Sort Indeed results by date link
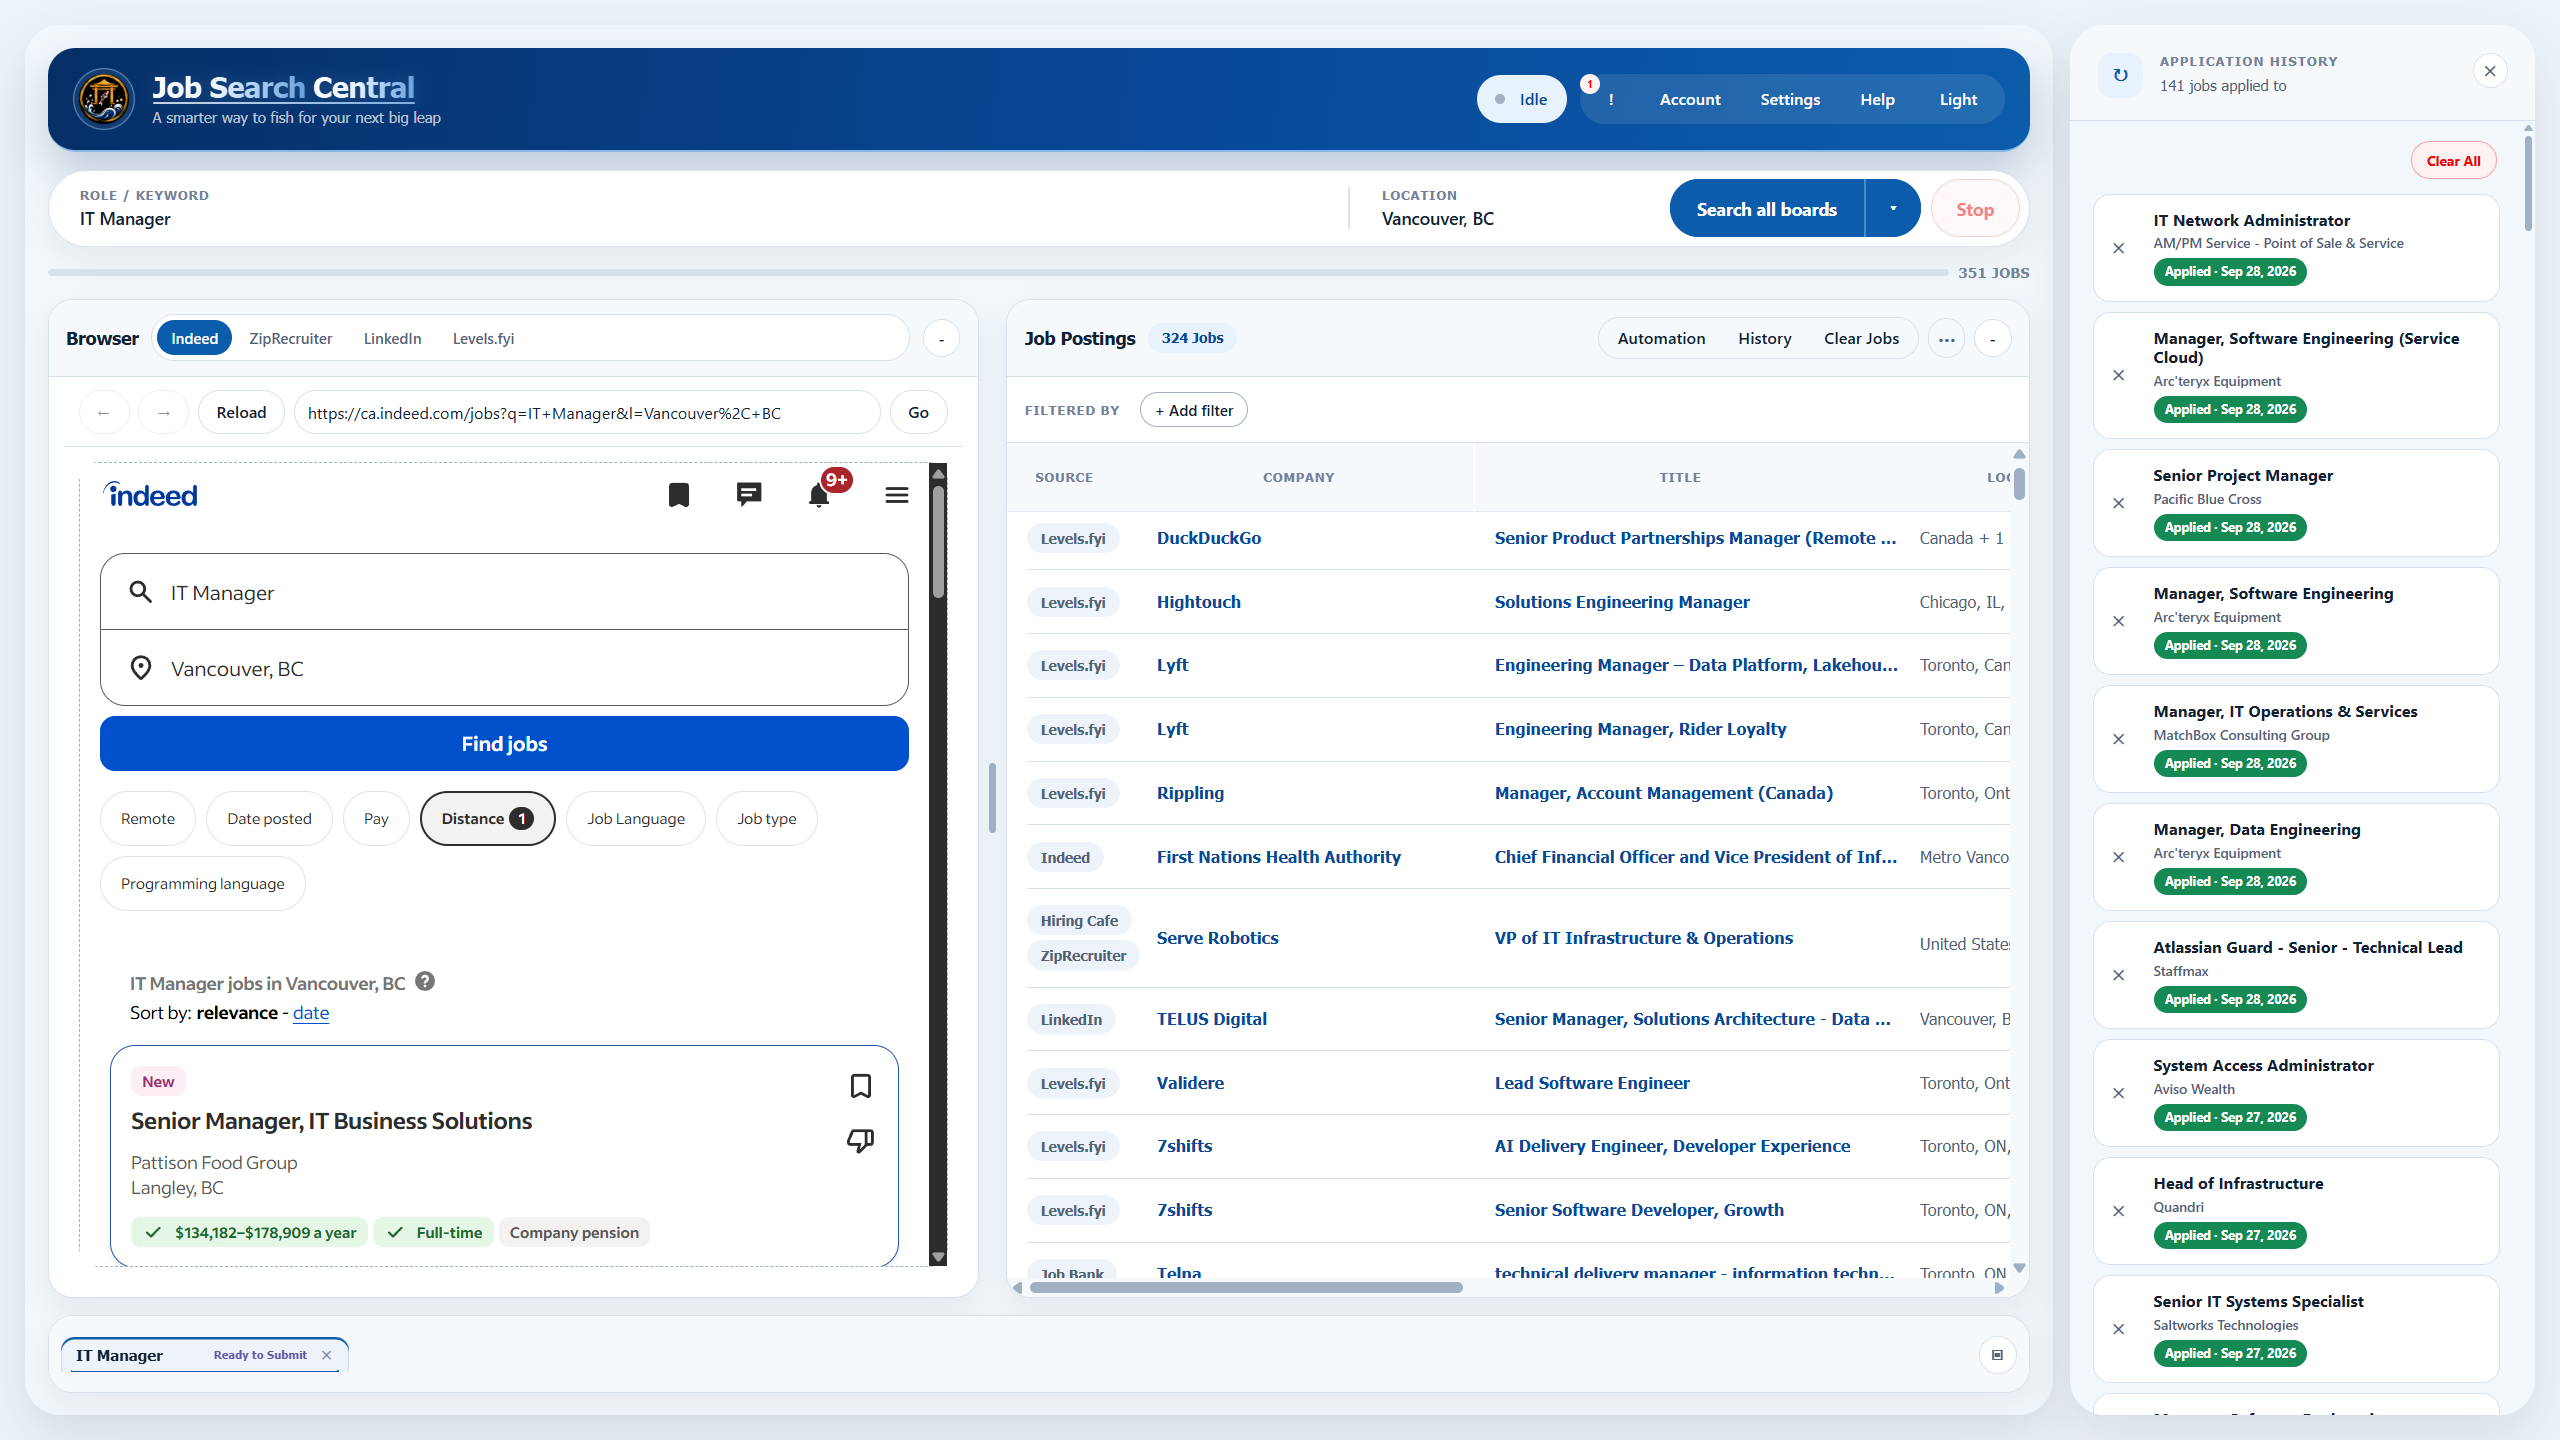Screen dimensions: 2560x1440 click(311, 1012)
